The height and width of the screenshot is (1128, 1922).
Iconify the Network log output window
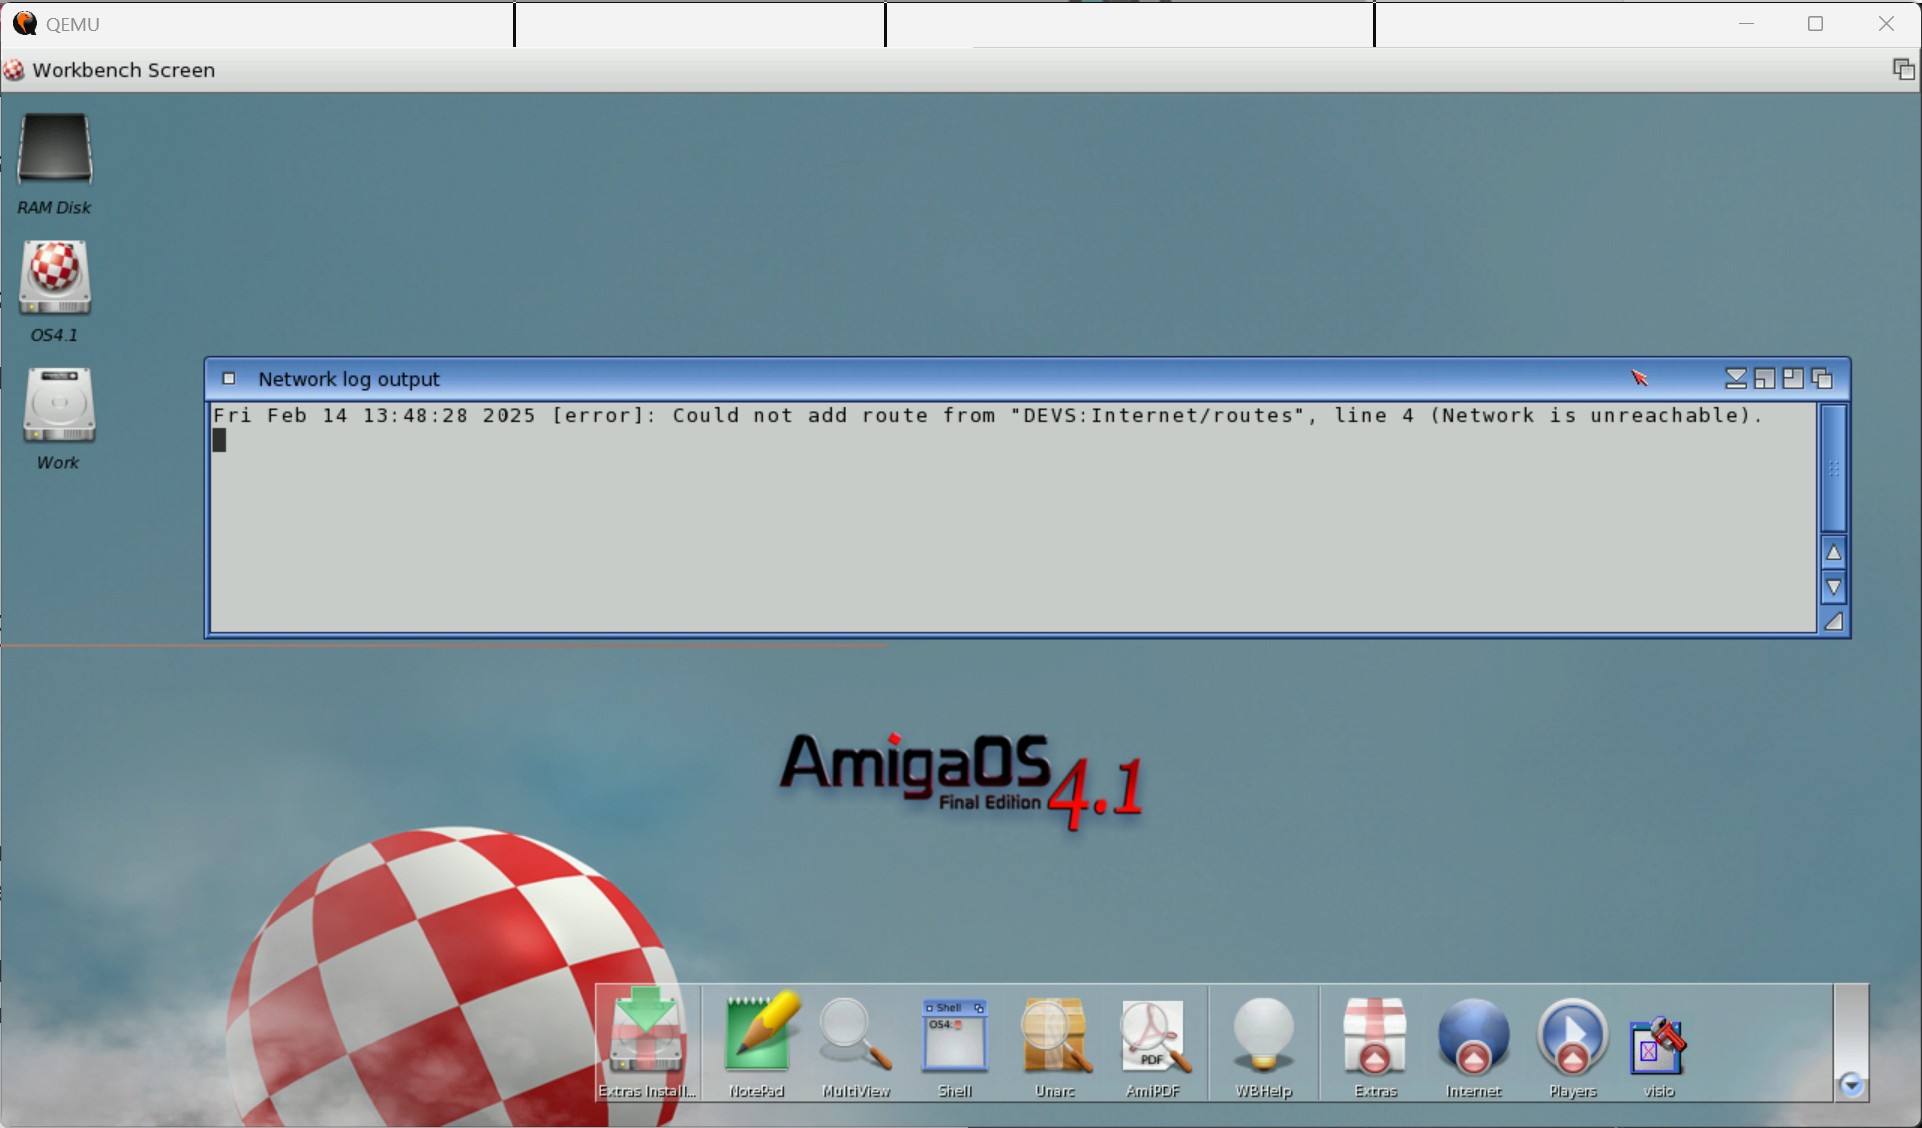(x=1736, y=379)
